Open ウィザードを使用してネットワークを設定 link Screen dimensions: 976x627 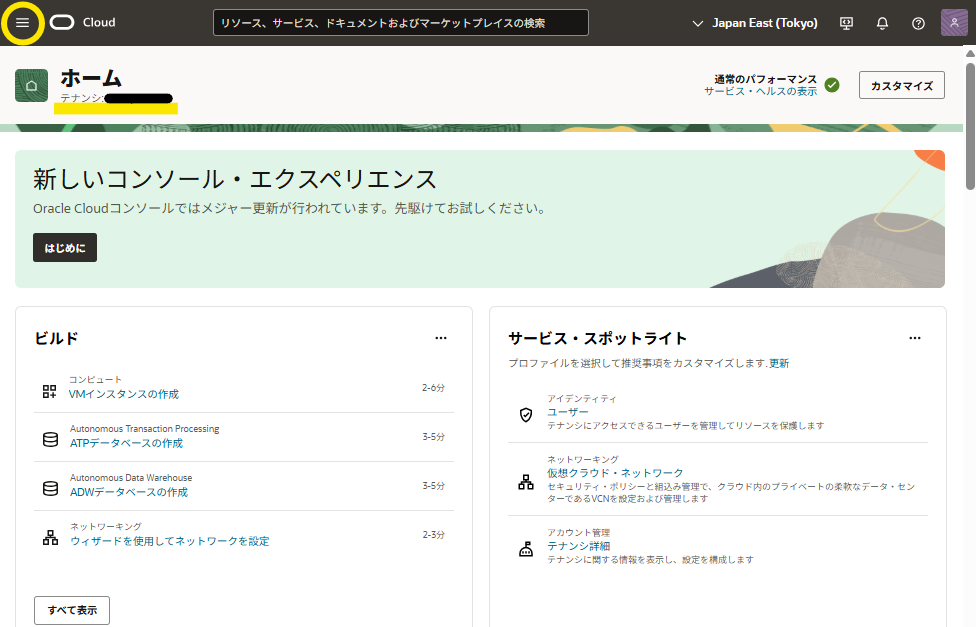click(x=170, y=541)
